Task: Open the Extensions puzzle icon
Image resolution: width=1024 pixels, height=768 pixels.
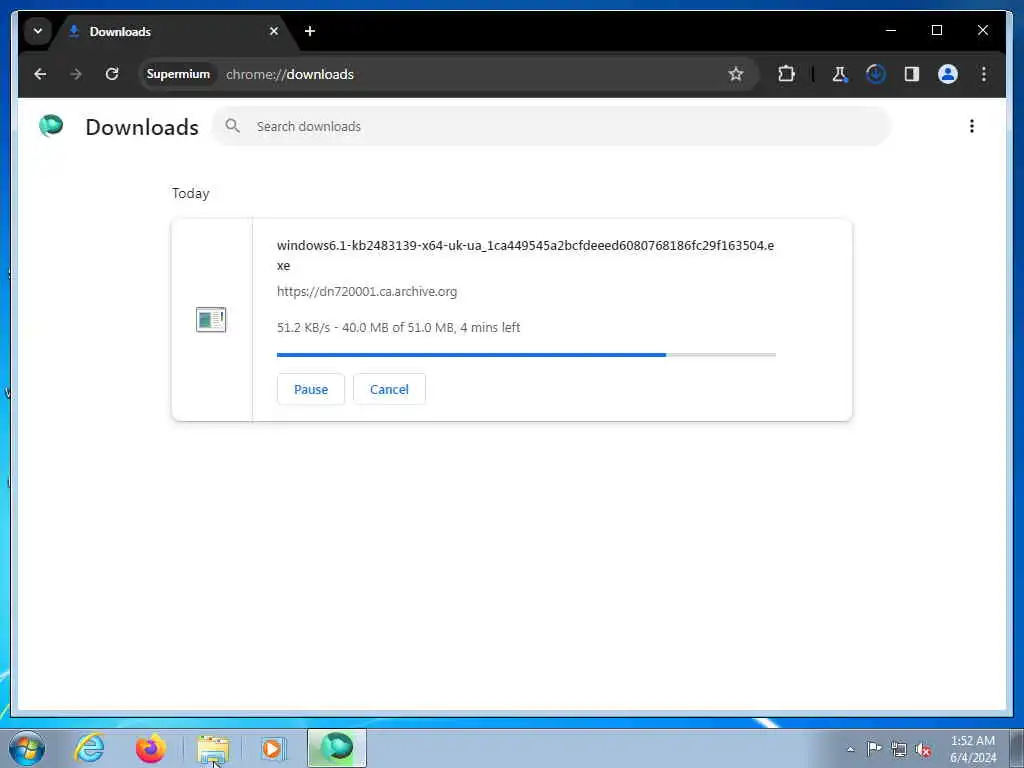Action: click(x=786, y=74)
